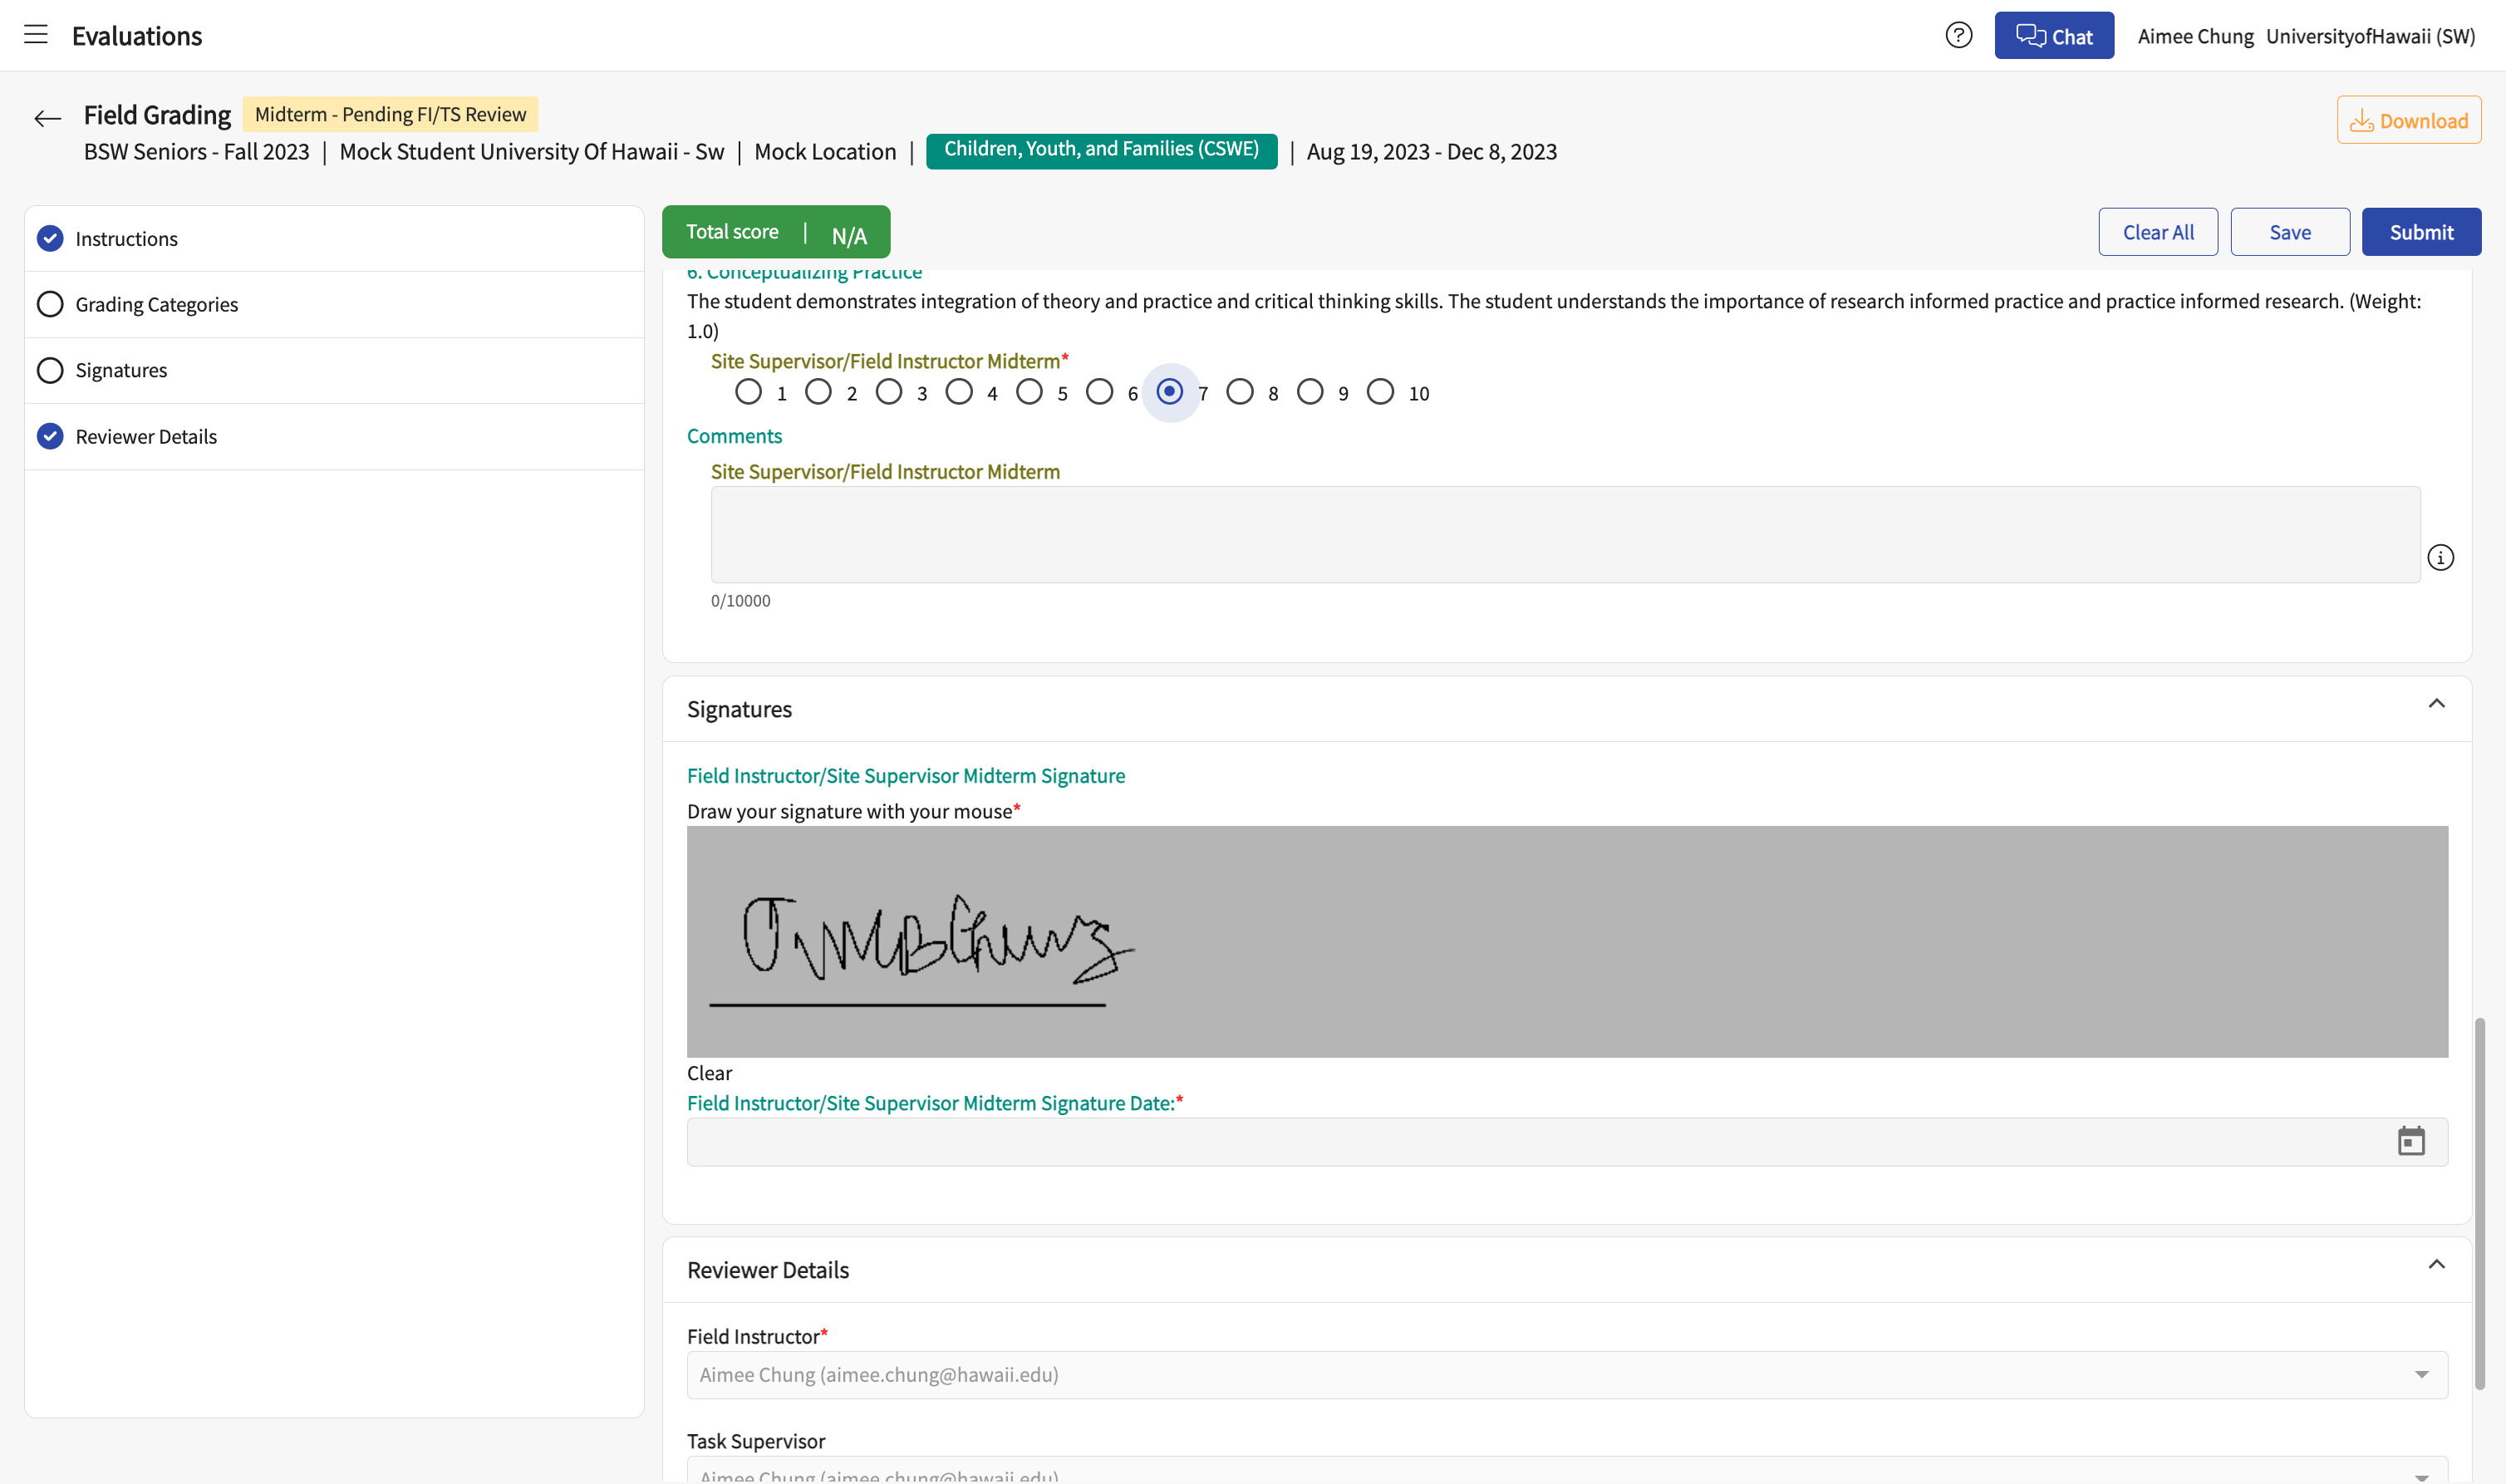Save the evaluation
Viewport: 2506px width, 1484px height.
coord(2289,232)
